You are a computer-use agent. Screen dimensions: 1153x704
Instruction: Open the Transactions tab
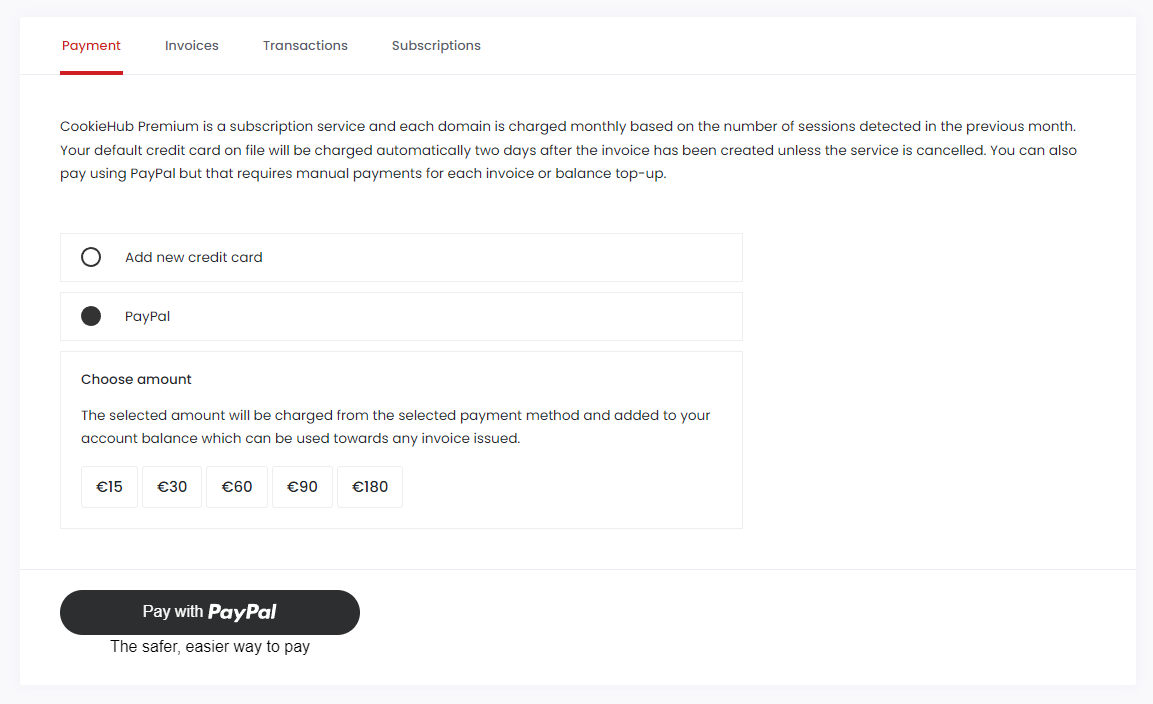click(x=305, y=45)
